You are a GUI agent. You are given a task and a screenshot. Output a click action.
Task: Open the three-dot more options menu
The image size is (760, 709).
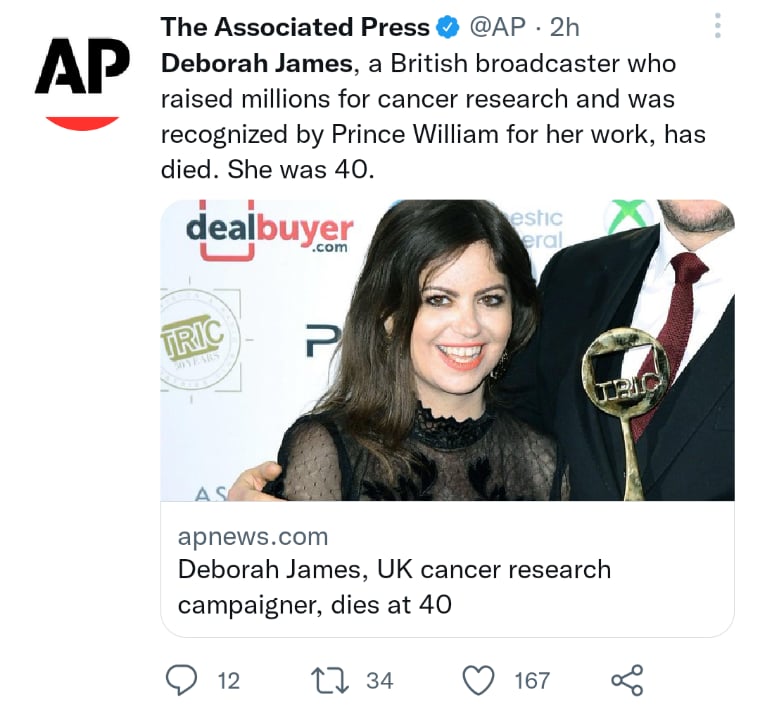718,26
